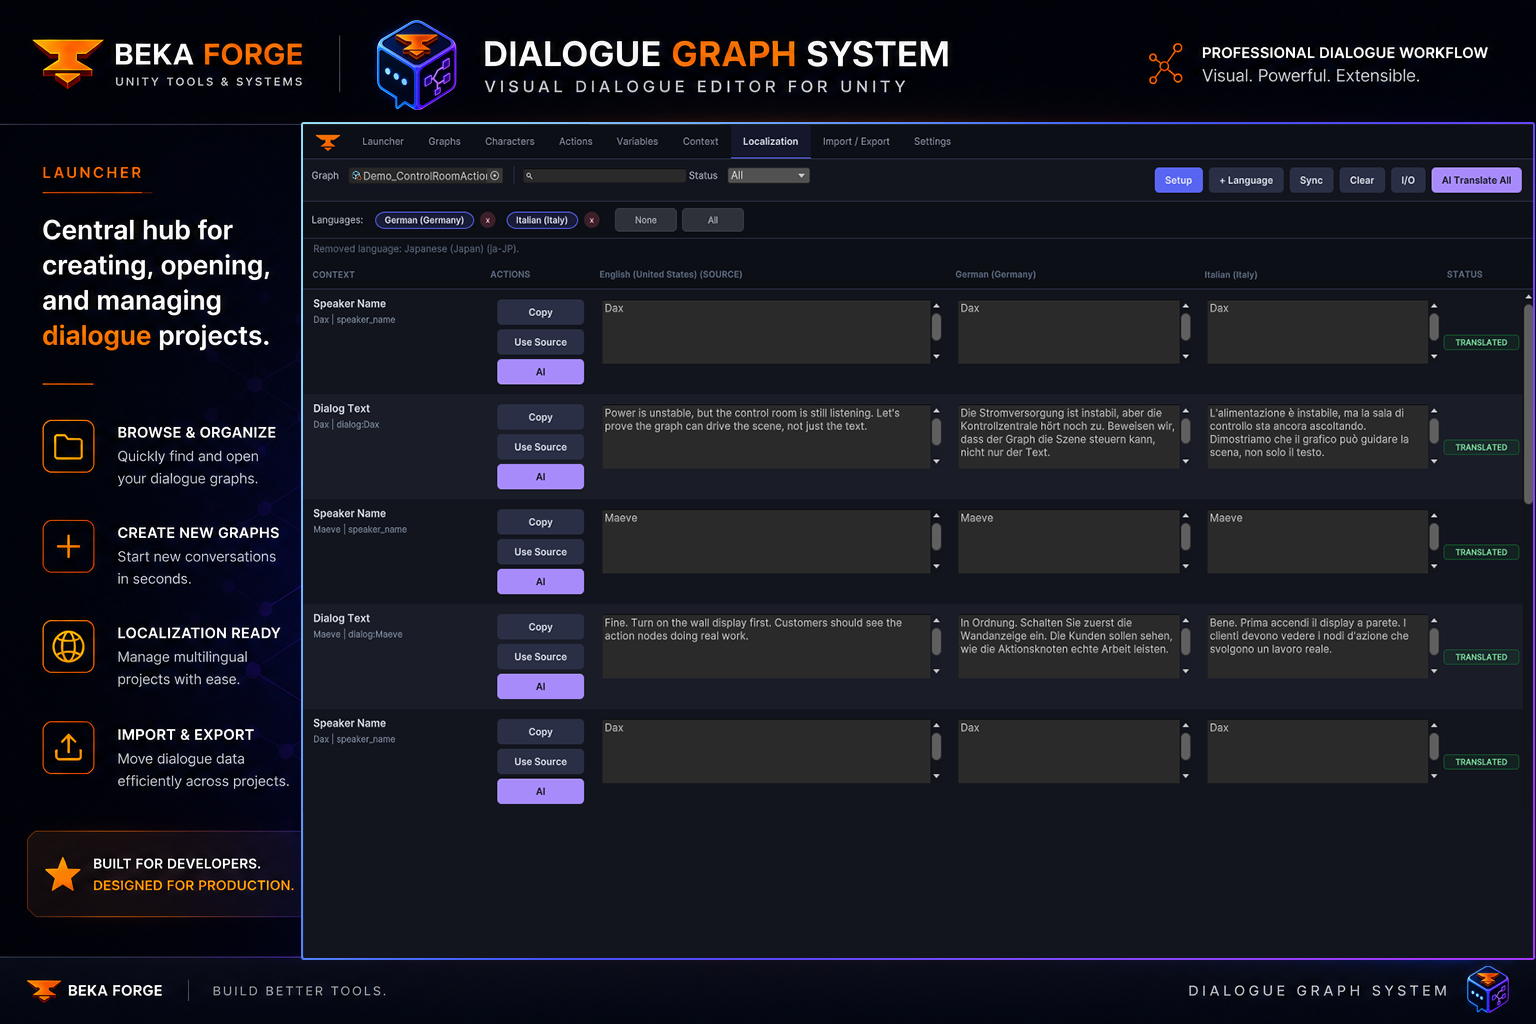Click scrollbar thumb of English Power is unstable field

click(936, 431)
